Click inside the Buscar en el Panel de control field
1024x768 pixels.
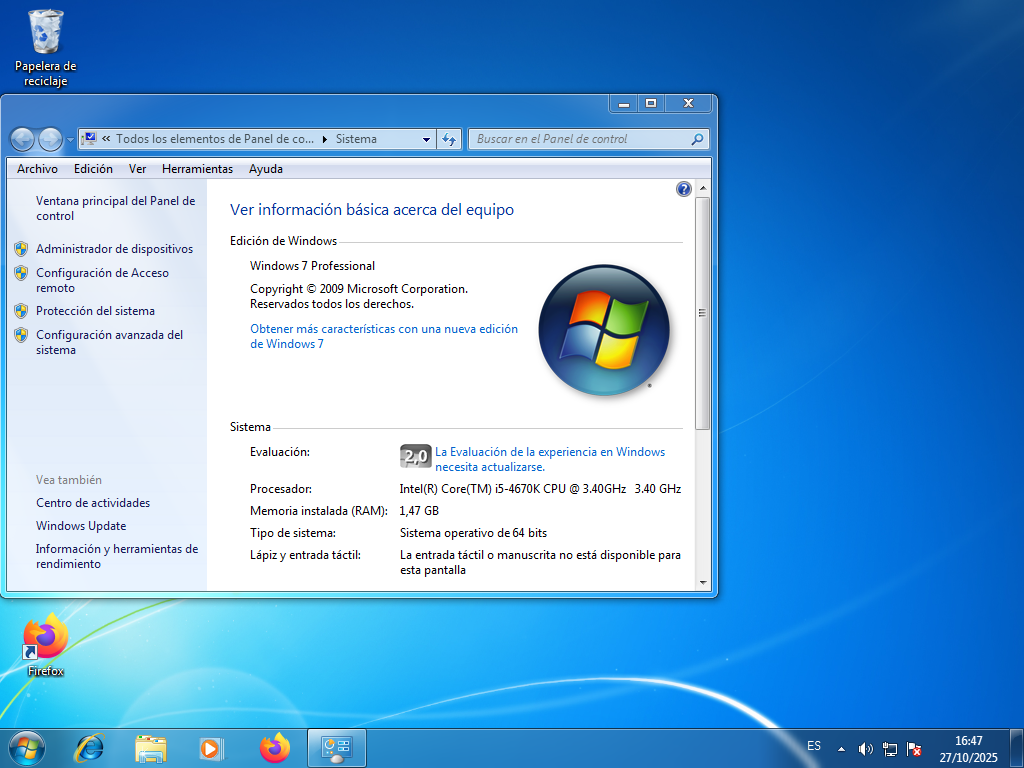580,139
